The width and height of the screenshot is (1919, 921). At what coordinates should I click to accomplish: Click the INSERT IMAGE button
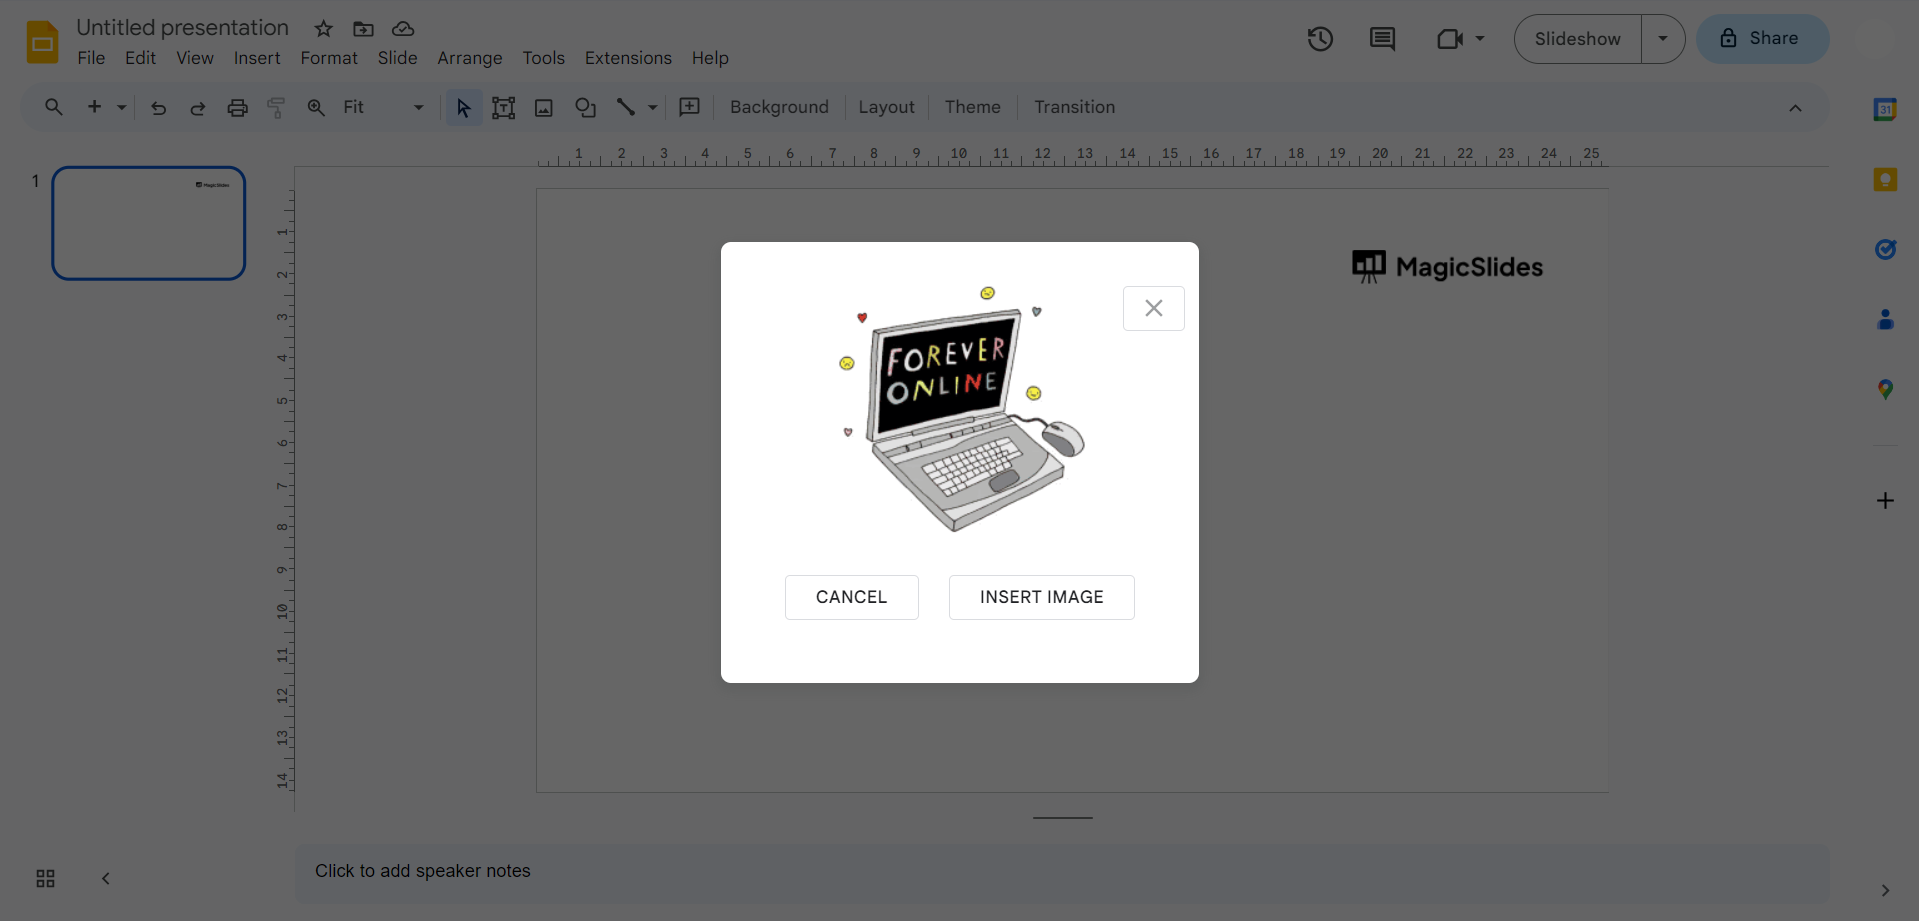[1041, 597]
